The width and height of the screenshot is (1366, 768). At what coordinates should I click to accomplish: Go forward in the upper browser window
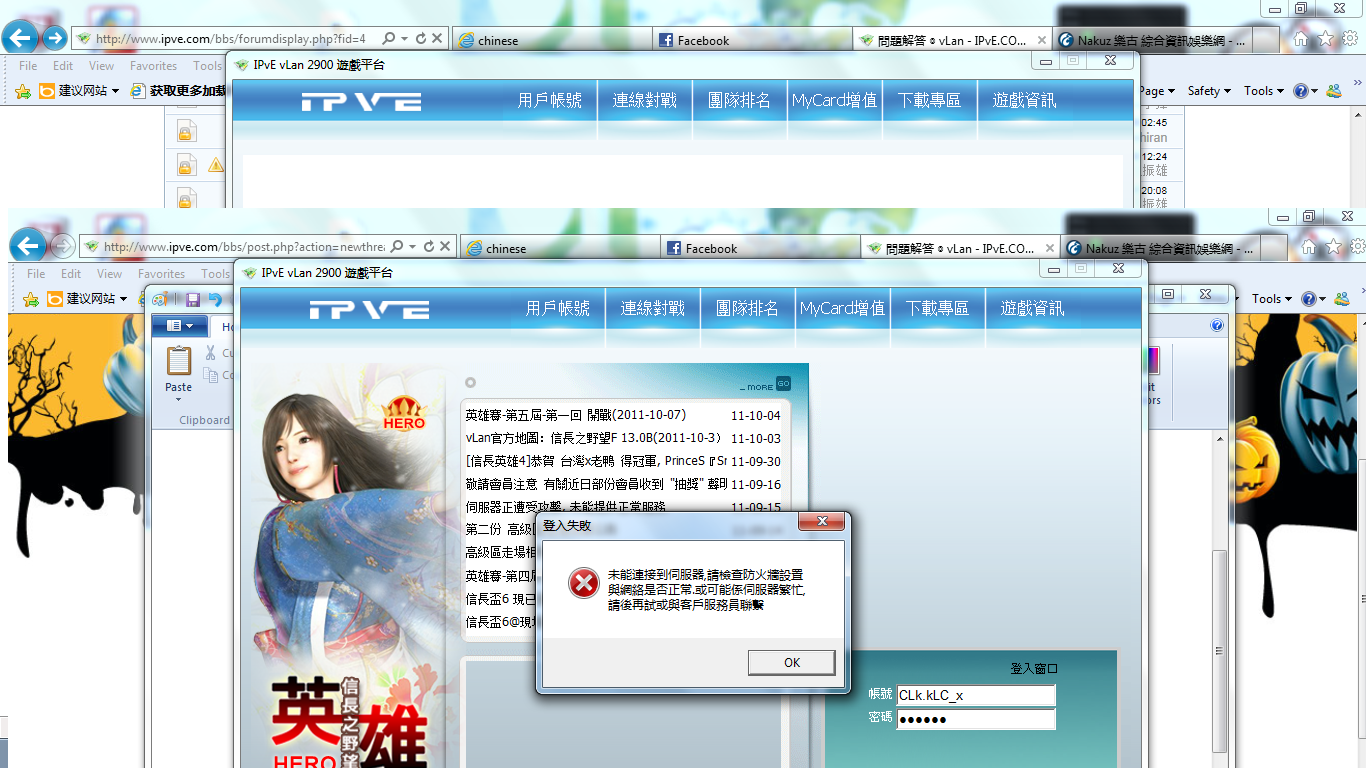point(54,38)
